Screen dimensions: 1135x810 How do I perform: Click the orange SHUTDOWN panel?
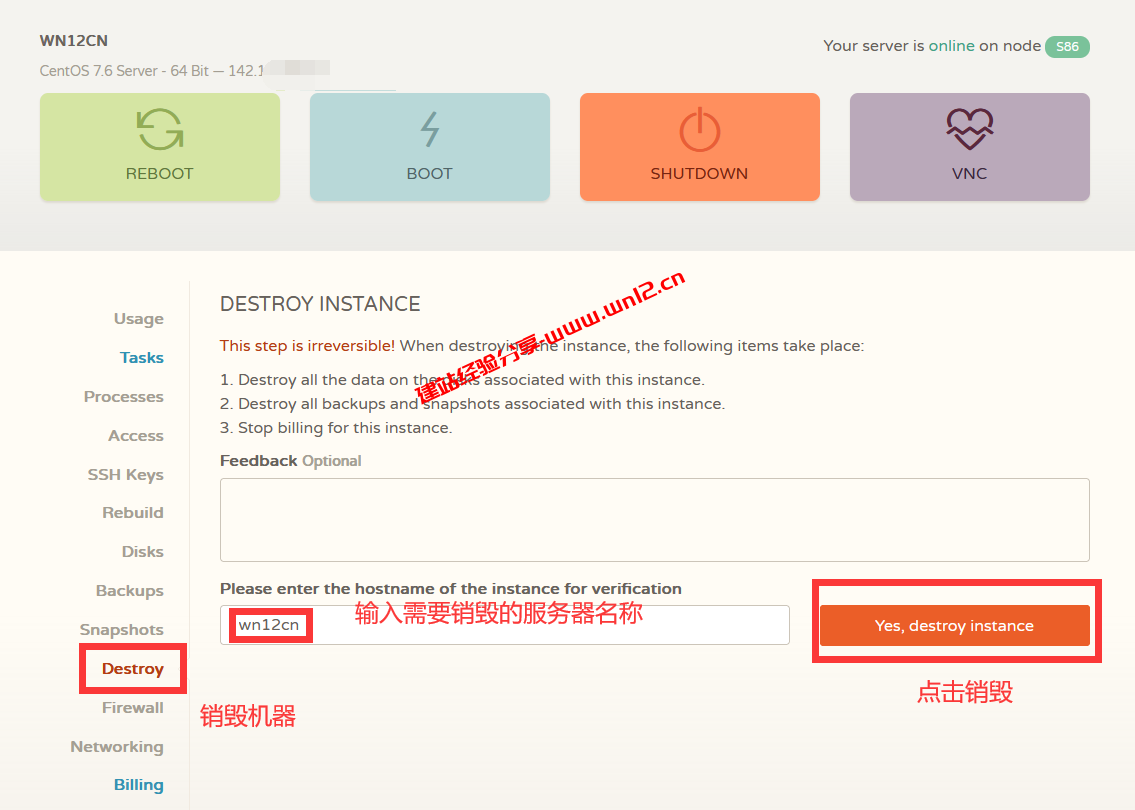pos(699,147)
